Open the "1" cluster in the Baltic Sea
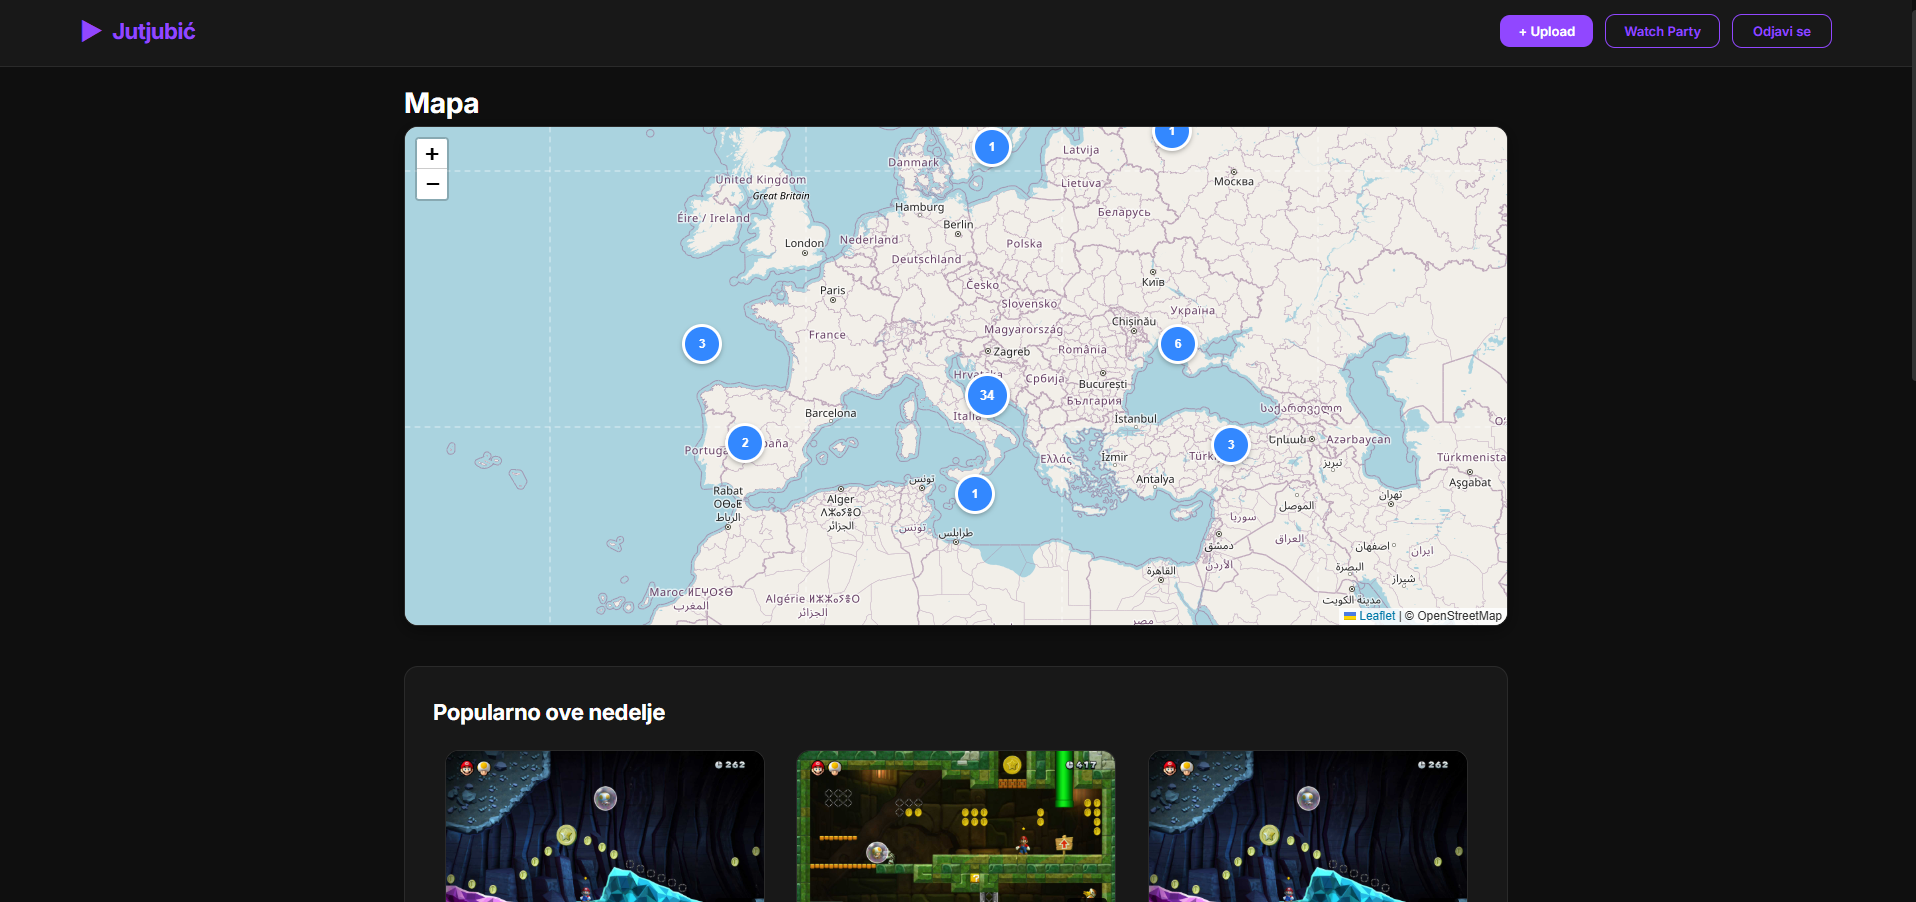The width and height of the screenshot is (1916, 902). coord(991,146)
